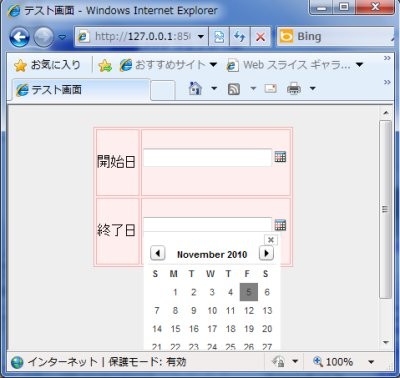The width and height of the screenshot is (400, 378).
Task: Click the 保護モード: 有効 status text
Action: click(x=147, y=362)
